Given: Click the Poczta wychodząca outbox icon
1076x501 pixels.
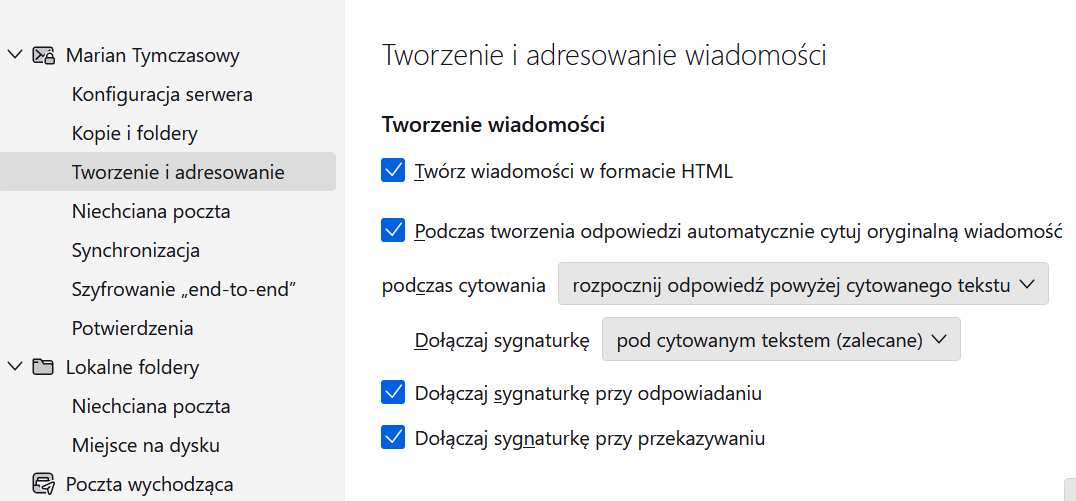Looking at the screenshot, I should click(x=43, y=484).
